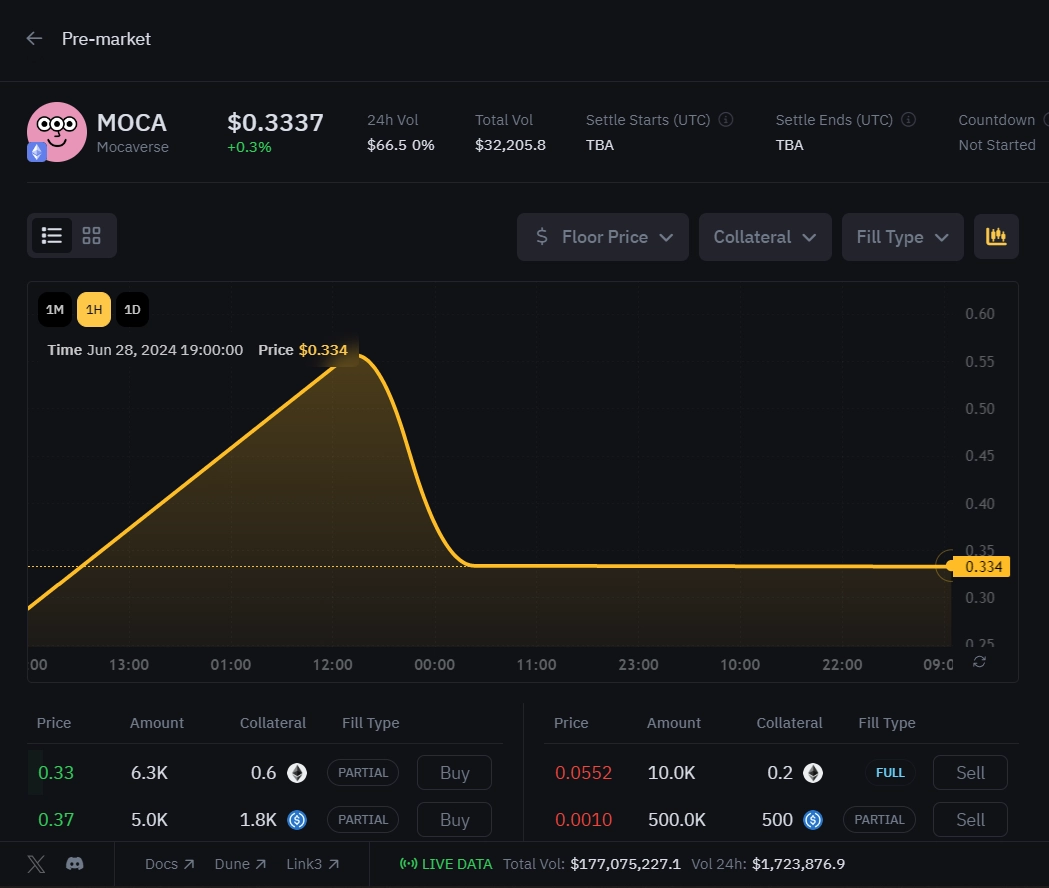Image resolution: width=1049 pixels, height=888 pixels.
Task: Click the back arrow beside Pre-market
Action: 34,38
